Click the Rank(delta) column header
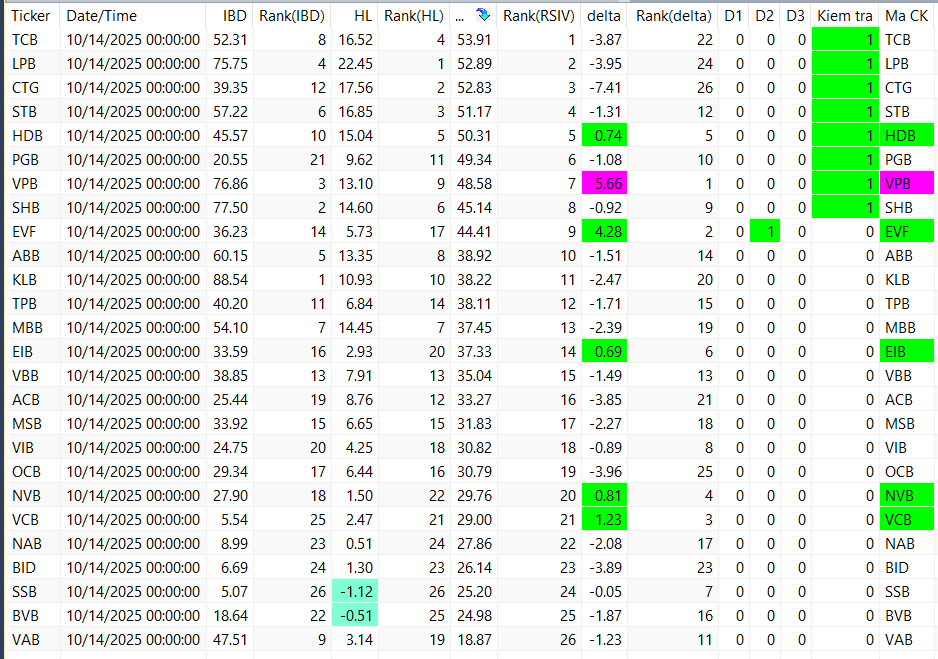The image size is (938, 659). (x=674, y=16)
